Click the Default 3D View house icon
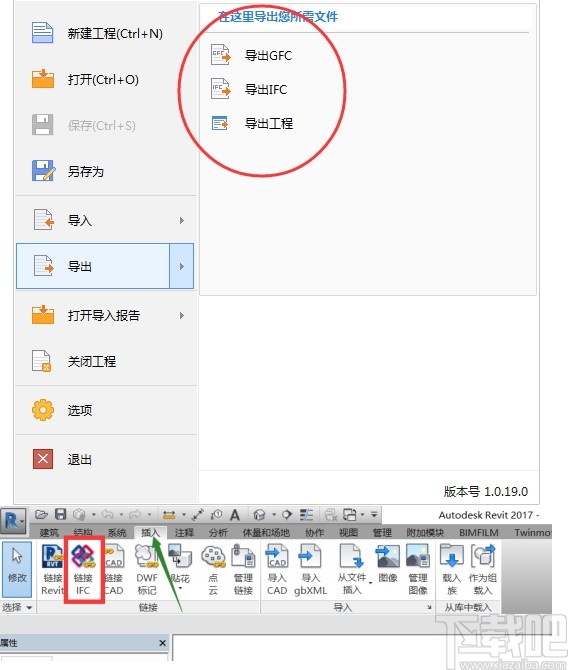This screenshot has width=570, height=670. pos(259,515)
